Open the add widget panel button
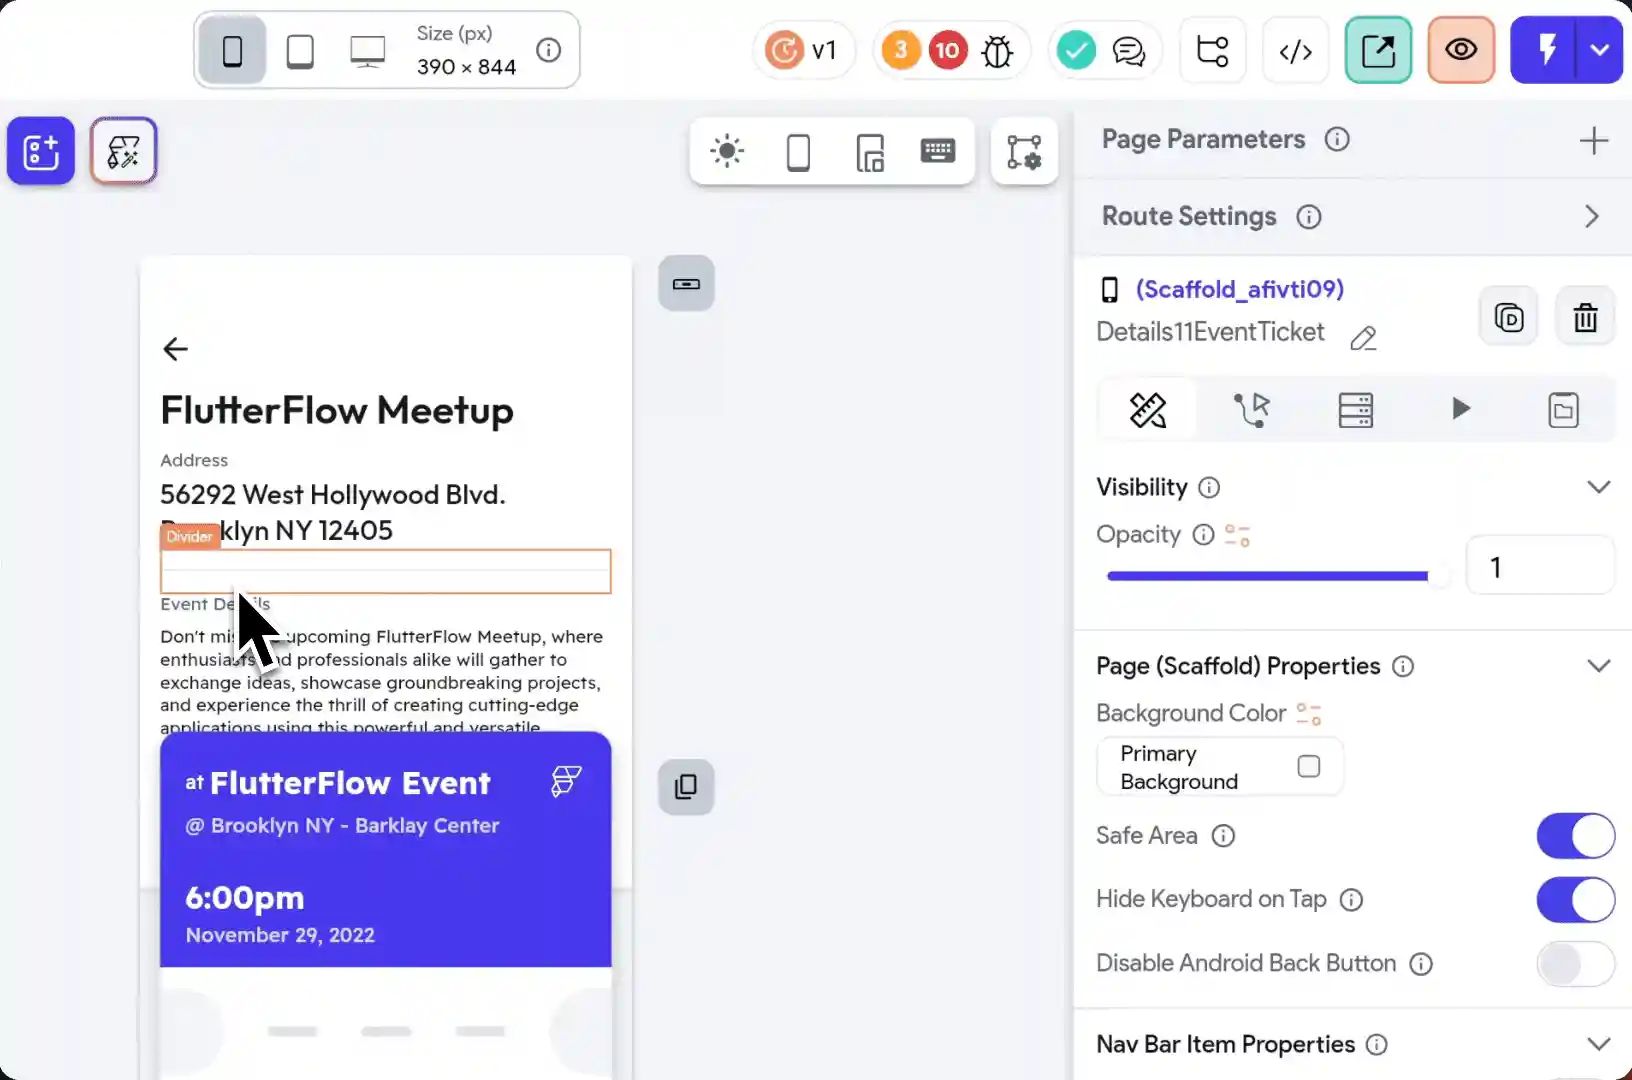 tap(41, 152)
